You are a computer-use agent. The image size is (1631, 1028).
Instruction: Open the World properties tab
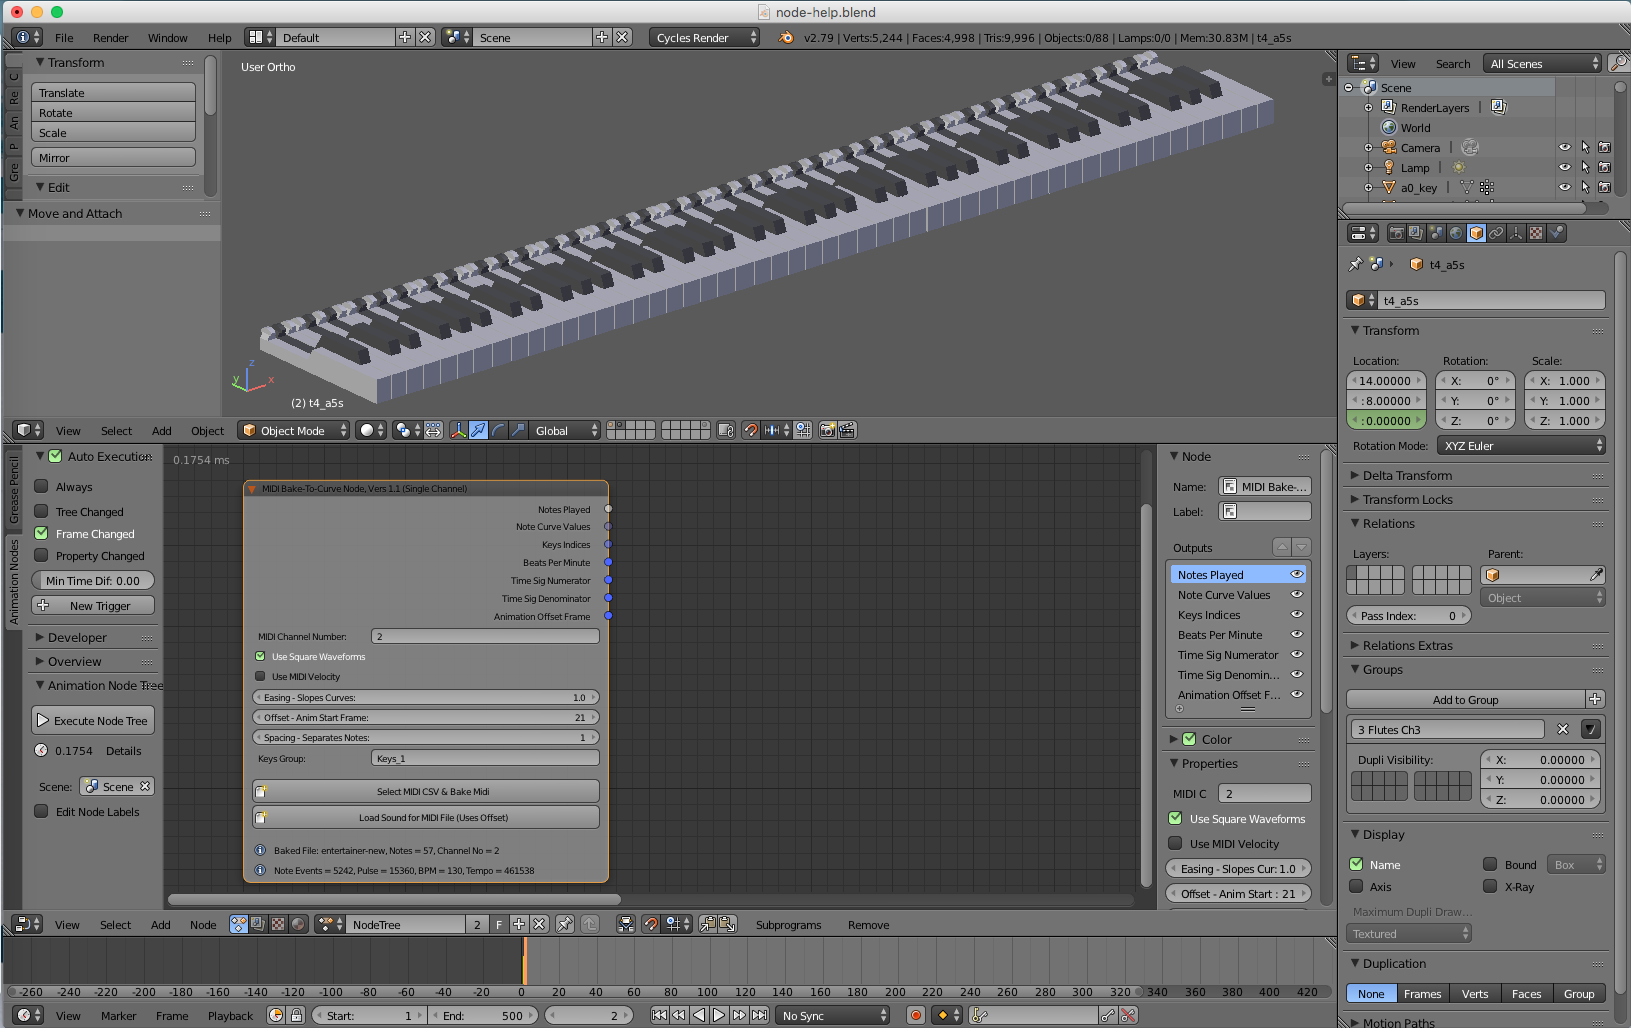(1456, 233)
